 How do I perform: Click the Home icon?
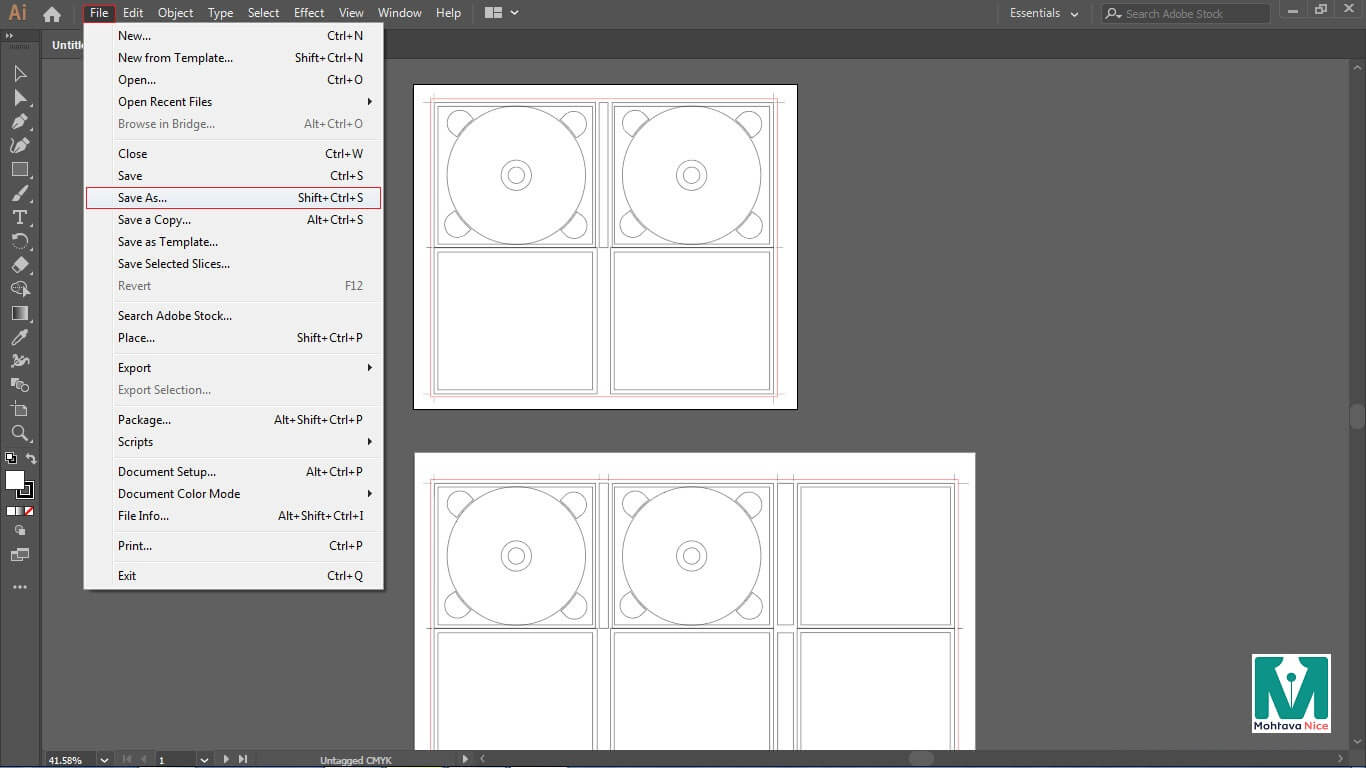[x=52, y=14]
